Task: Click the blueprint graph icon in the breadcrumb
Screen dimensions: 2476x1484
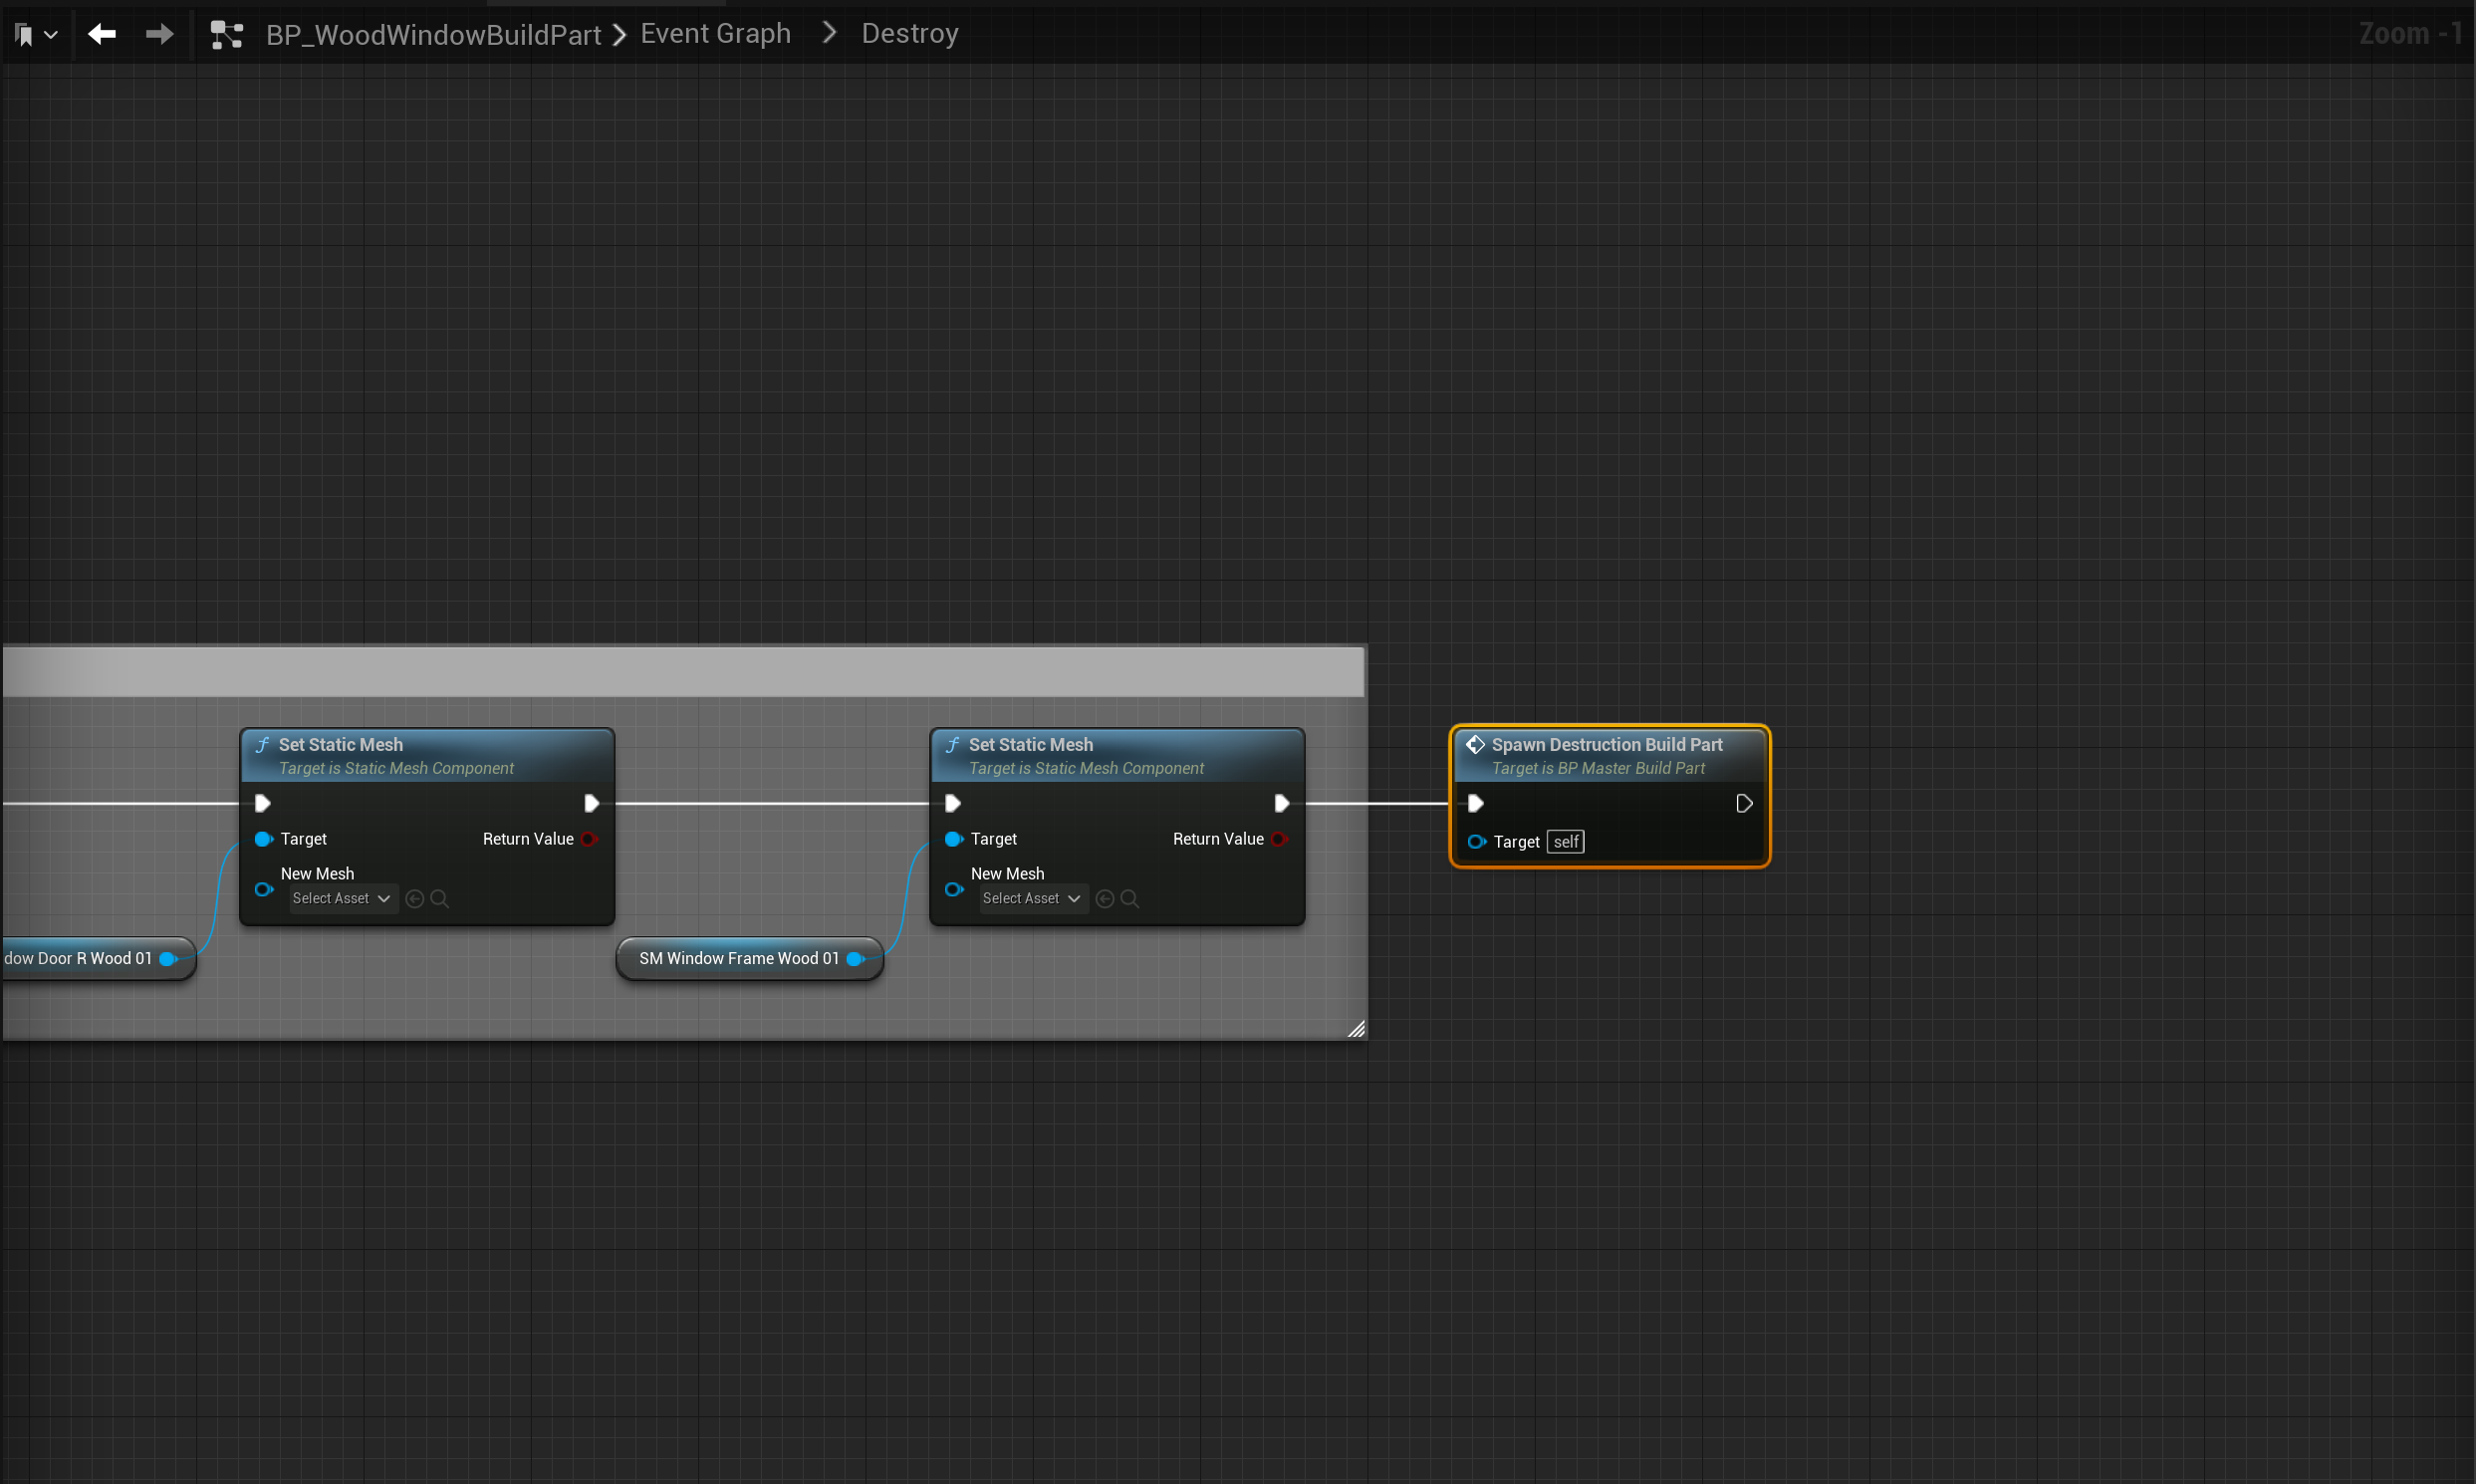Action: (x=227, y=35)
